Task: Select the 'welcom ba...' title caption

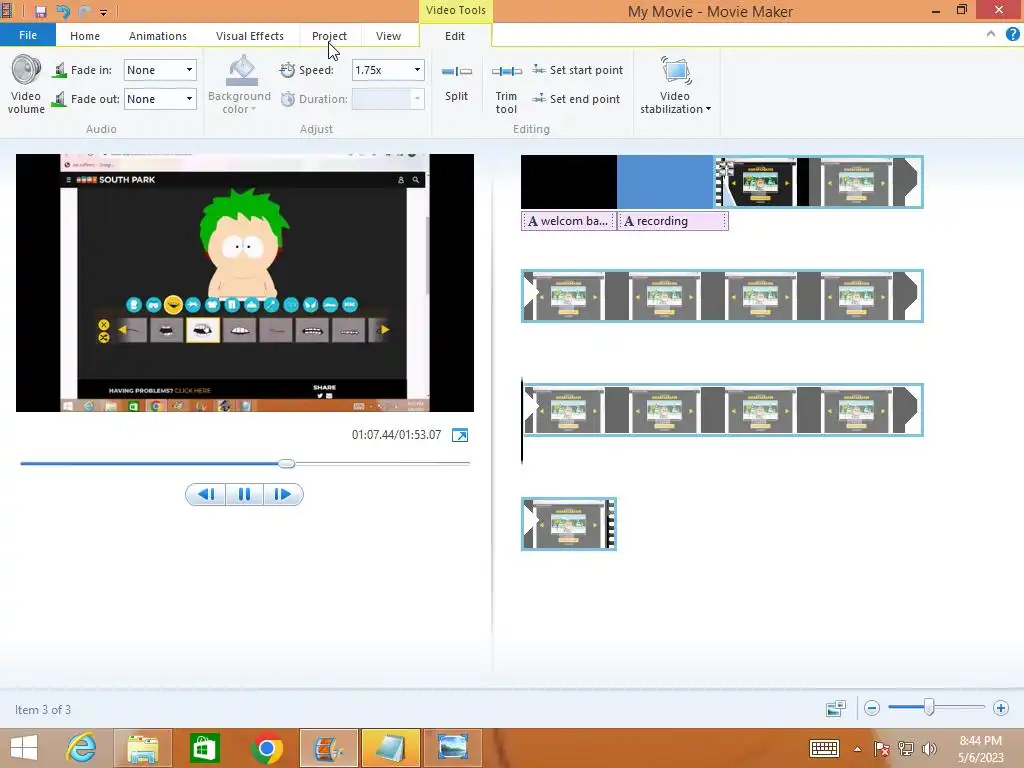Action: click(x=568, y=221)
